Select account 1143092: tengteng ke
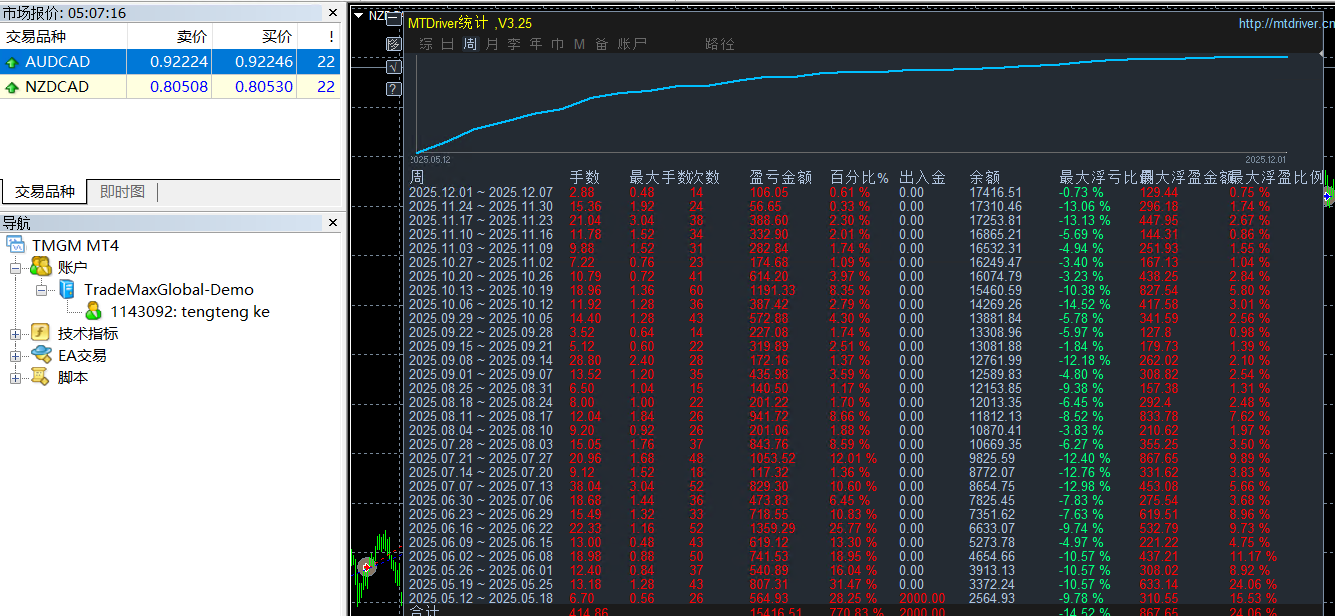 click(x=190, y=311)
